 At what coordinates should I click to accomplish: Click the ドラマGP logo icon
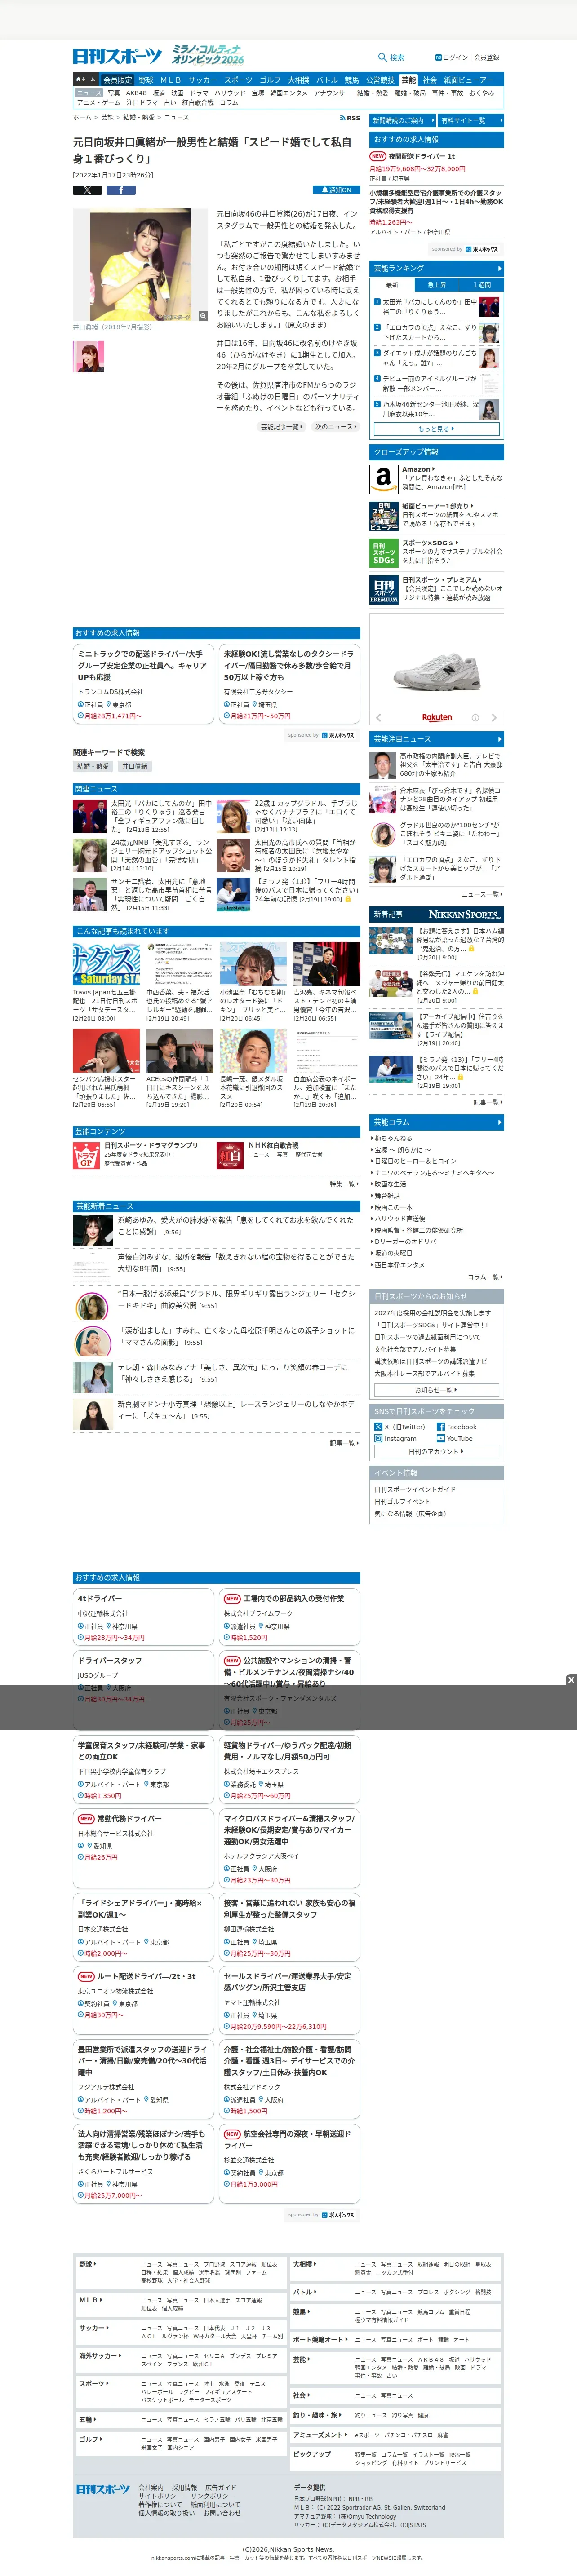coord(86,1156)
